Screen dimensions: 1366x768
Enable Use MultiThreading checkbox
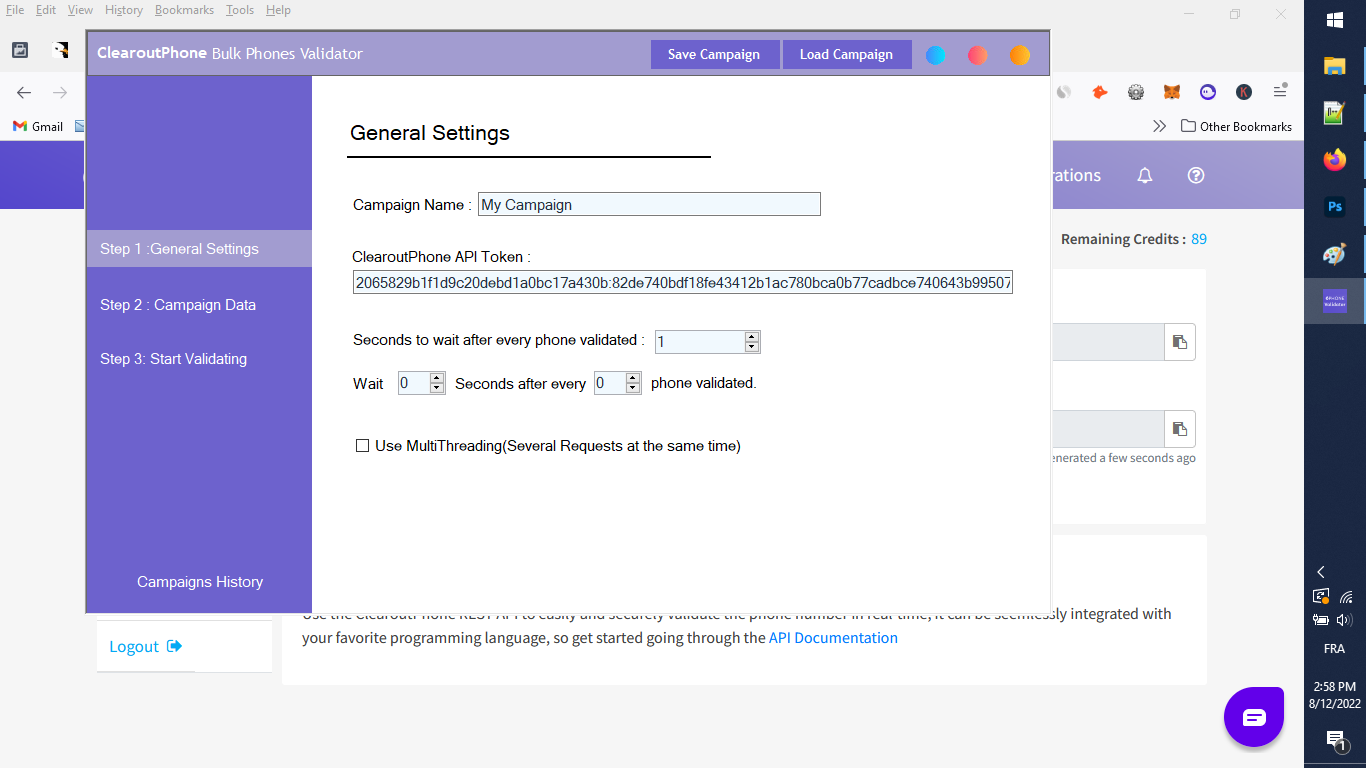pyautogui.click(x=363, y=446)
